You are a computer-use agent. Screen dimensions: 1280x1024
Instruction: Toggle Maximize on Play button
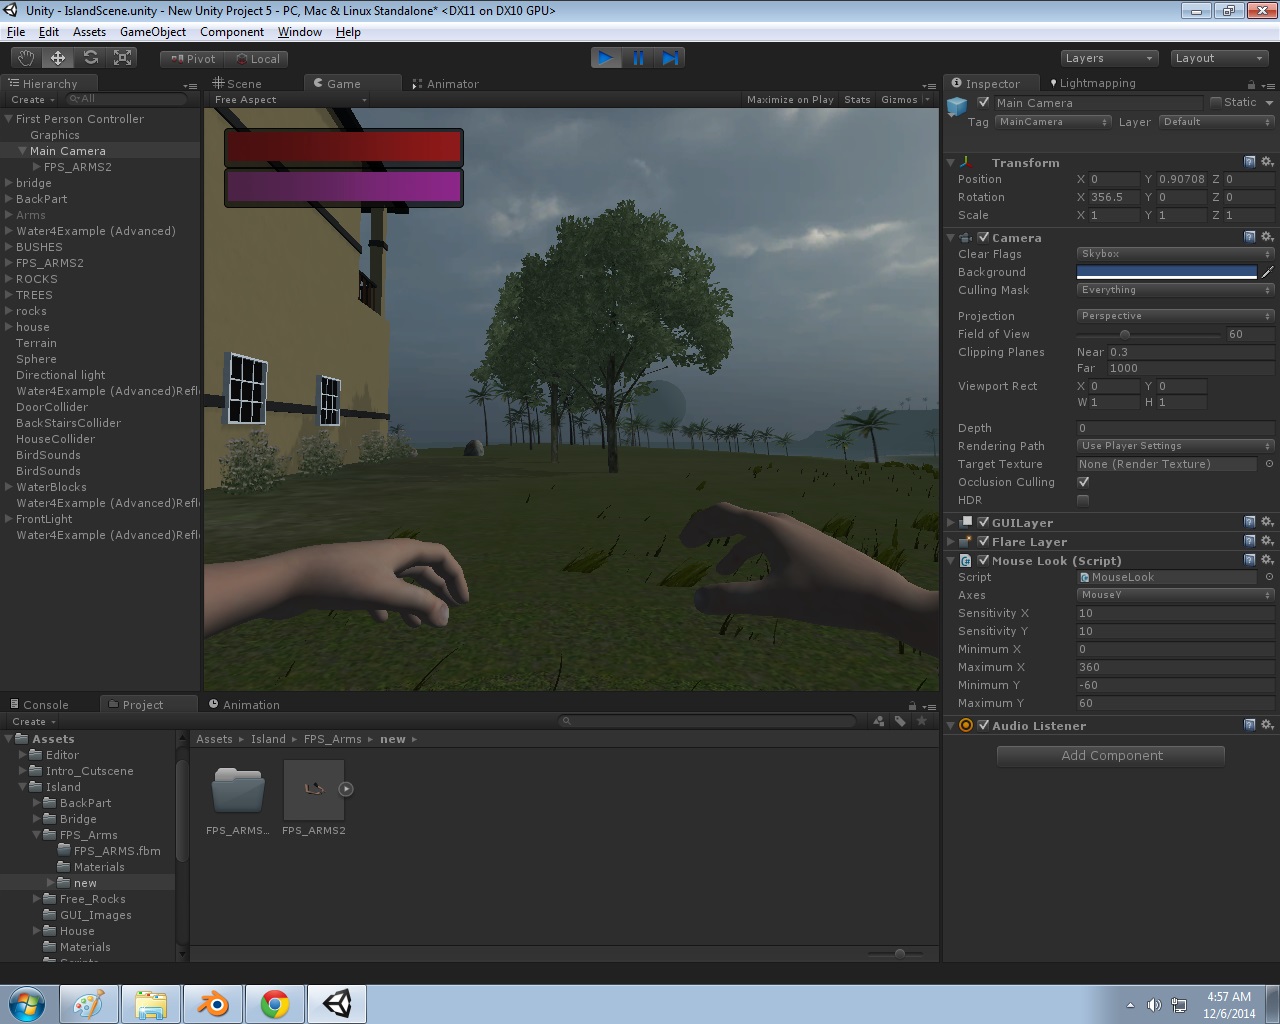click(x=790, y=100)
